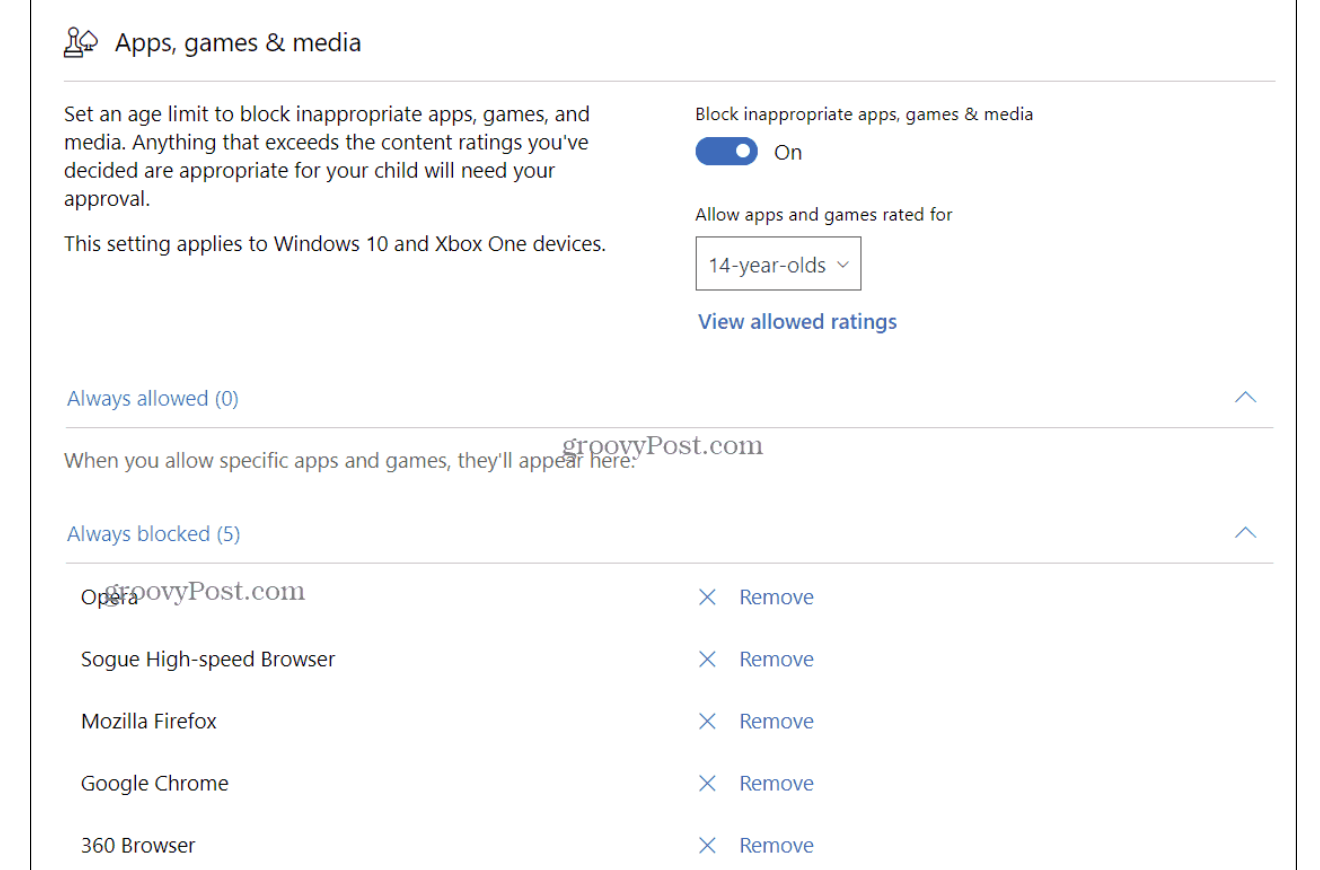Remove Mozilla Firefox from blocked apps

776,721
